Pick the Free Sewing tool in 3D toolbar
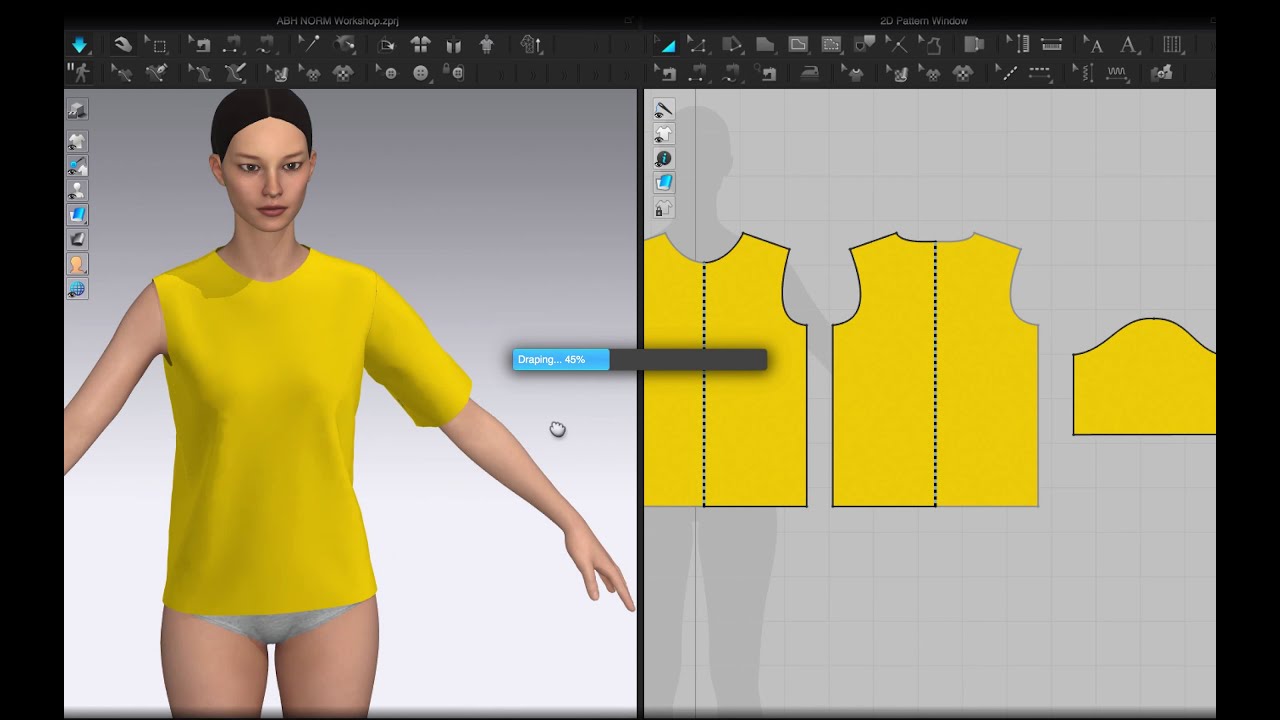The width and height of the screenshot is (1280, 720). pos(265,44)
